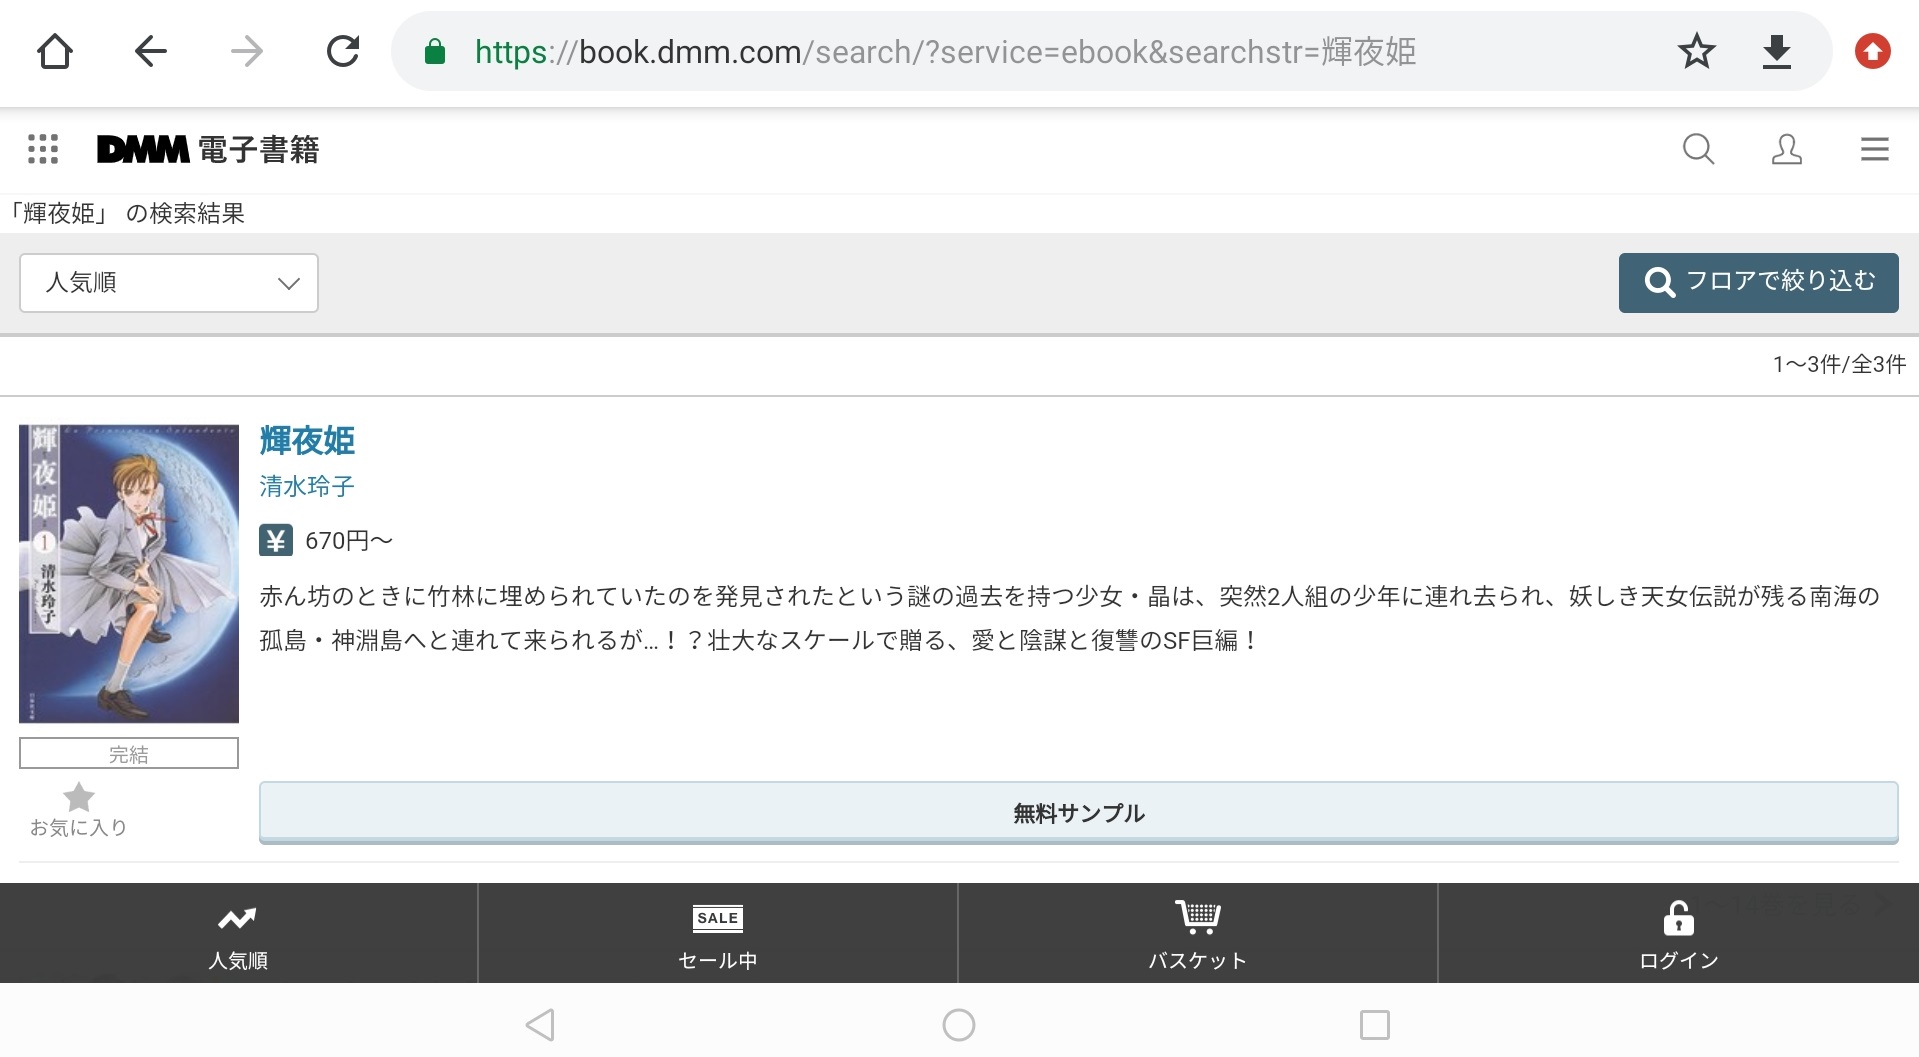Reload the page with refresh icon
The image size is (1919, 1057).
click(x=343, y=51)
